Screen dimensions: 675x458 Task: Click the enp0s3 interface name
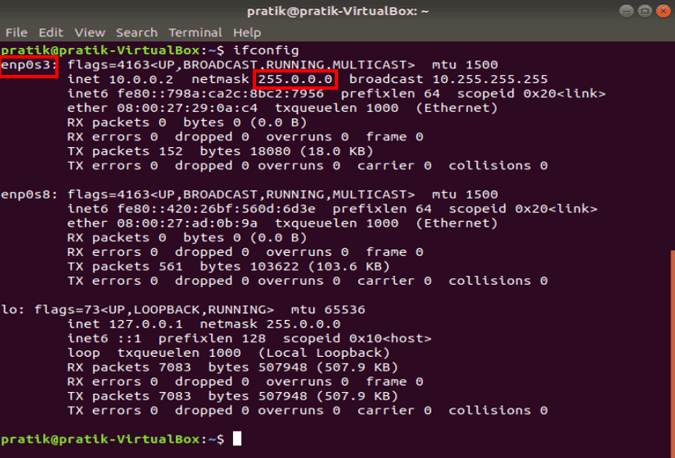29,65
